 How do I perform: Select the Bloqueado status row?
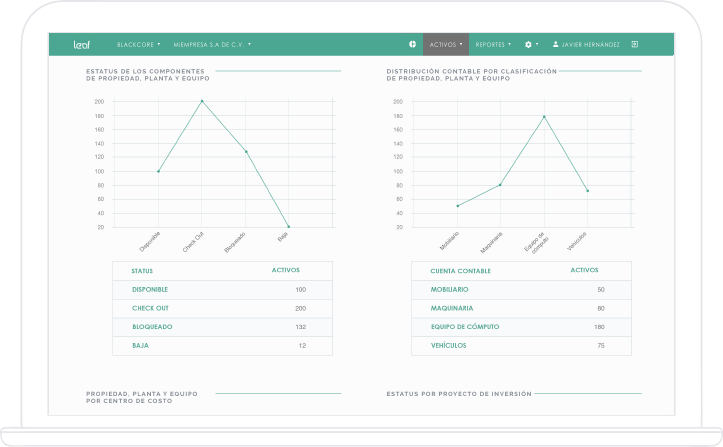pos(150,327)
